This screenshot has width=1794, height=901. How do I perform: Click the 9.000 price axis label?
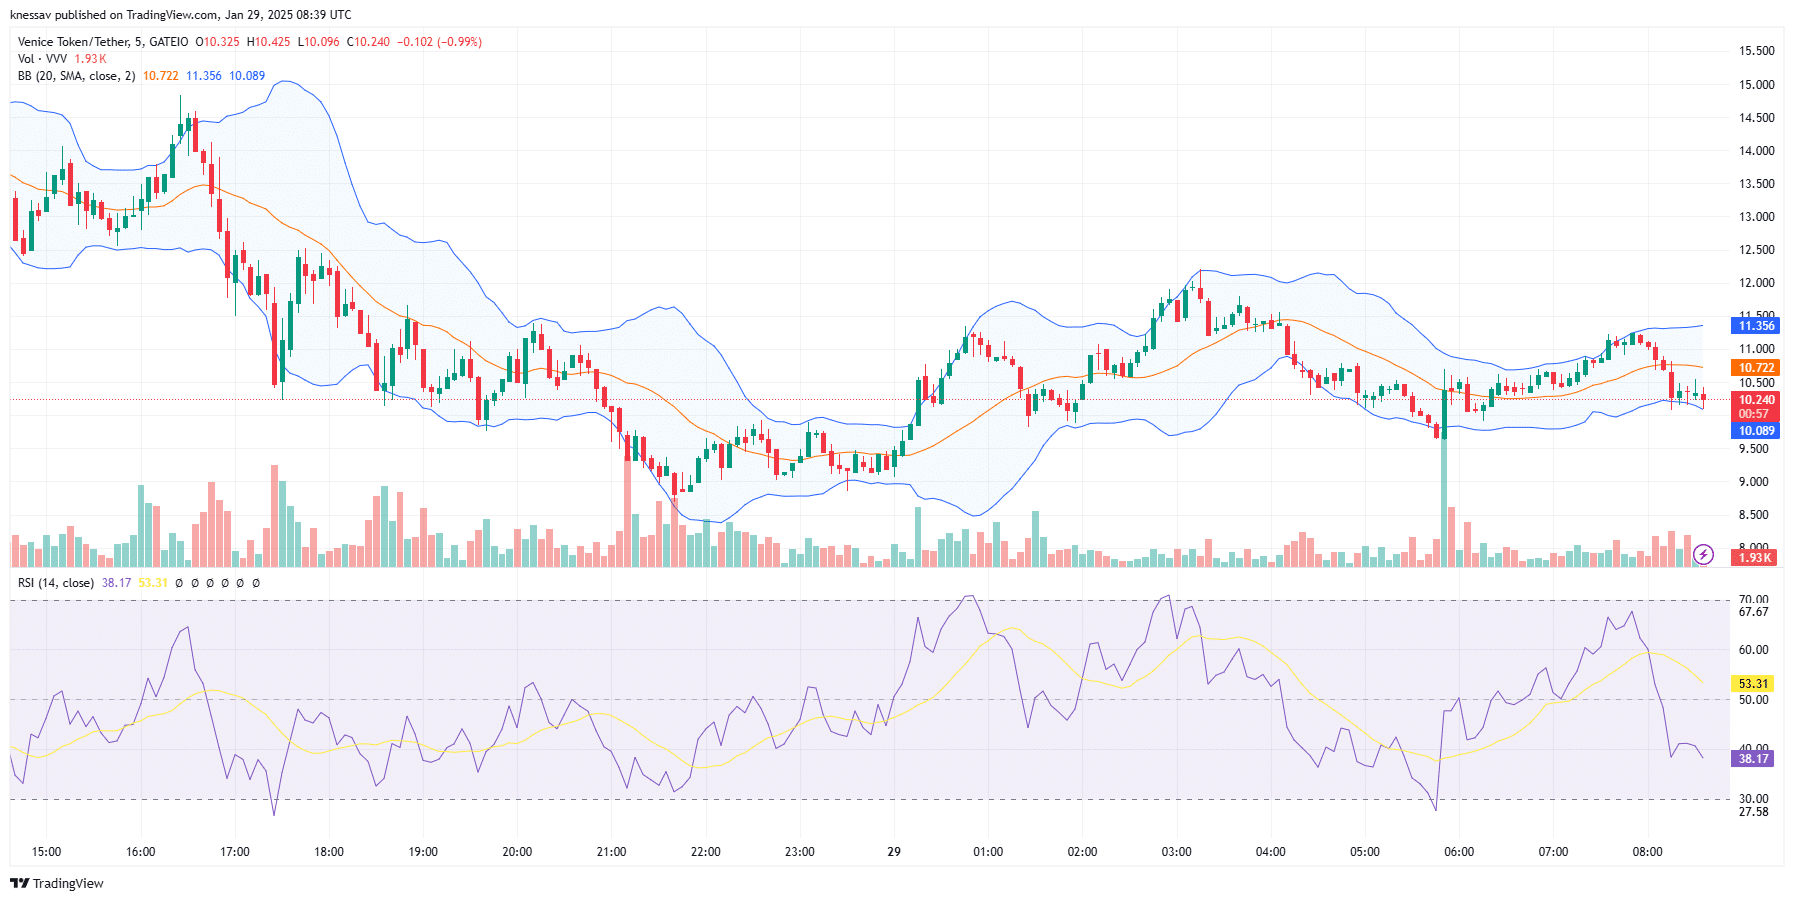1753,482
